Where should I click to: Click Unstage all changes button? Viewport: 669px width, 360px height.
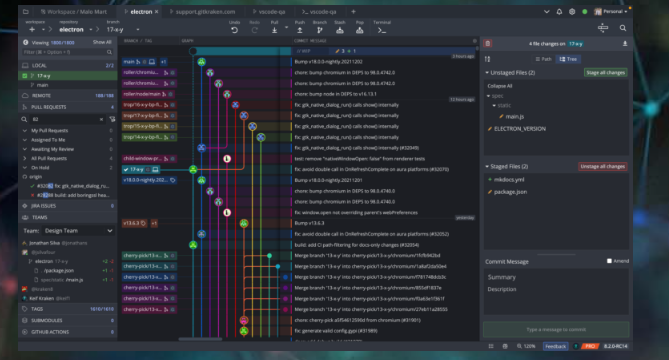[602, 166]
